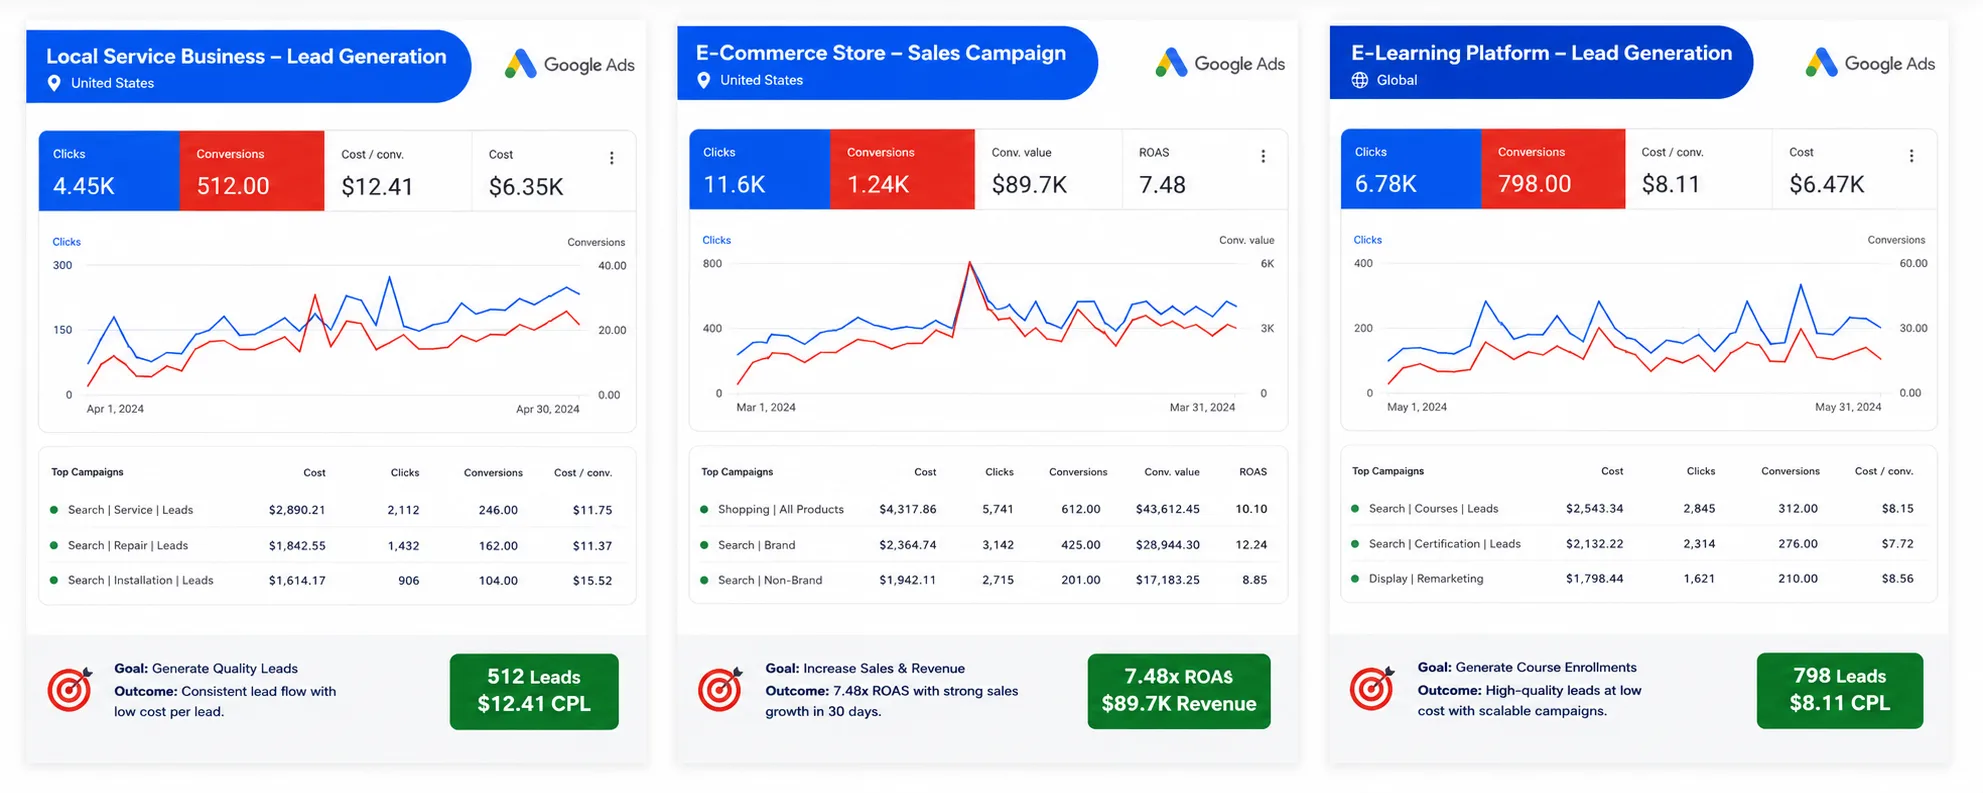The height and width of the screenshot is (793, 1983).
Task: Select Search | Repair | Leads campaign row
Action: 336,546
